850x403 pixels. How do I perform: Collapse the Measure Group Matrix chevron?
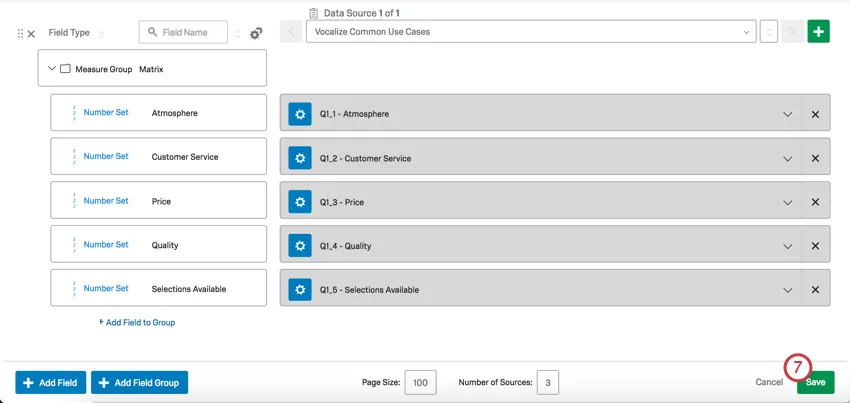pos(52,69)
